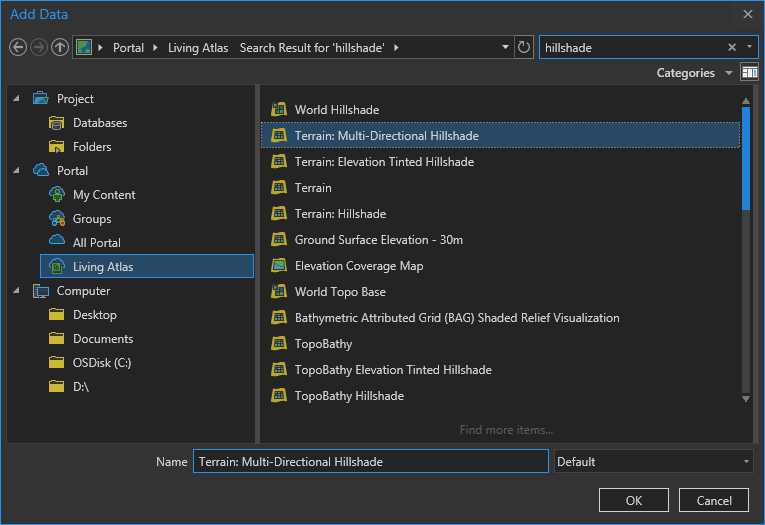Screen dimensions: 765x525
Task: Clear the hillshade search text
Action: pyautogui.click(x=732, y=47)
